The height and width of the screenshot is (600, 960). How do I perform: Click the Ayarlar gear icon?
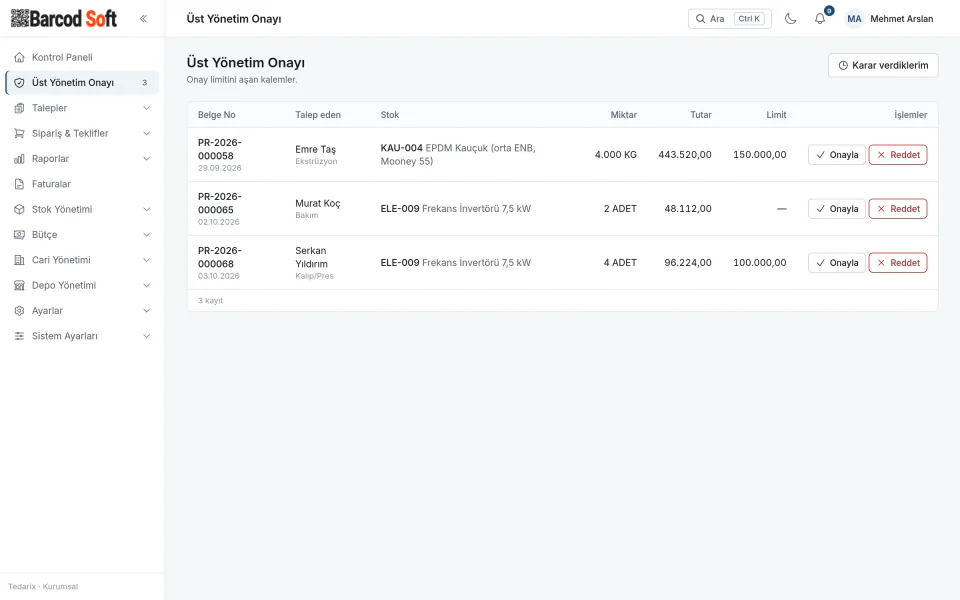pyautogui.click(x=20, y=311)
